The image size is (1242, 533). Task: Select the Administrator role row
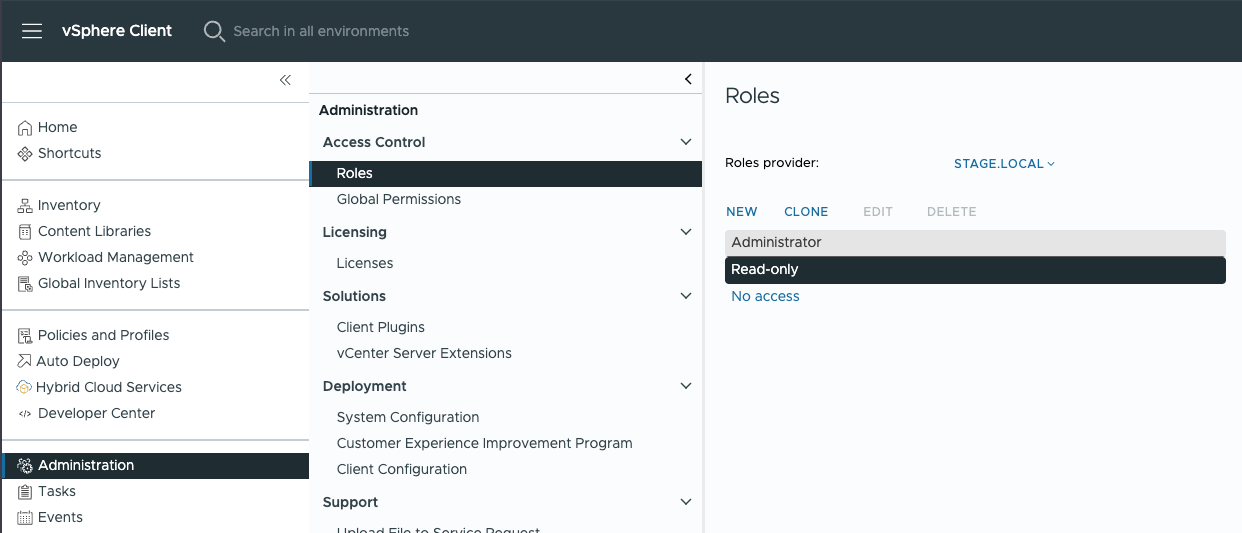(975, 242)
